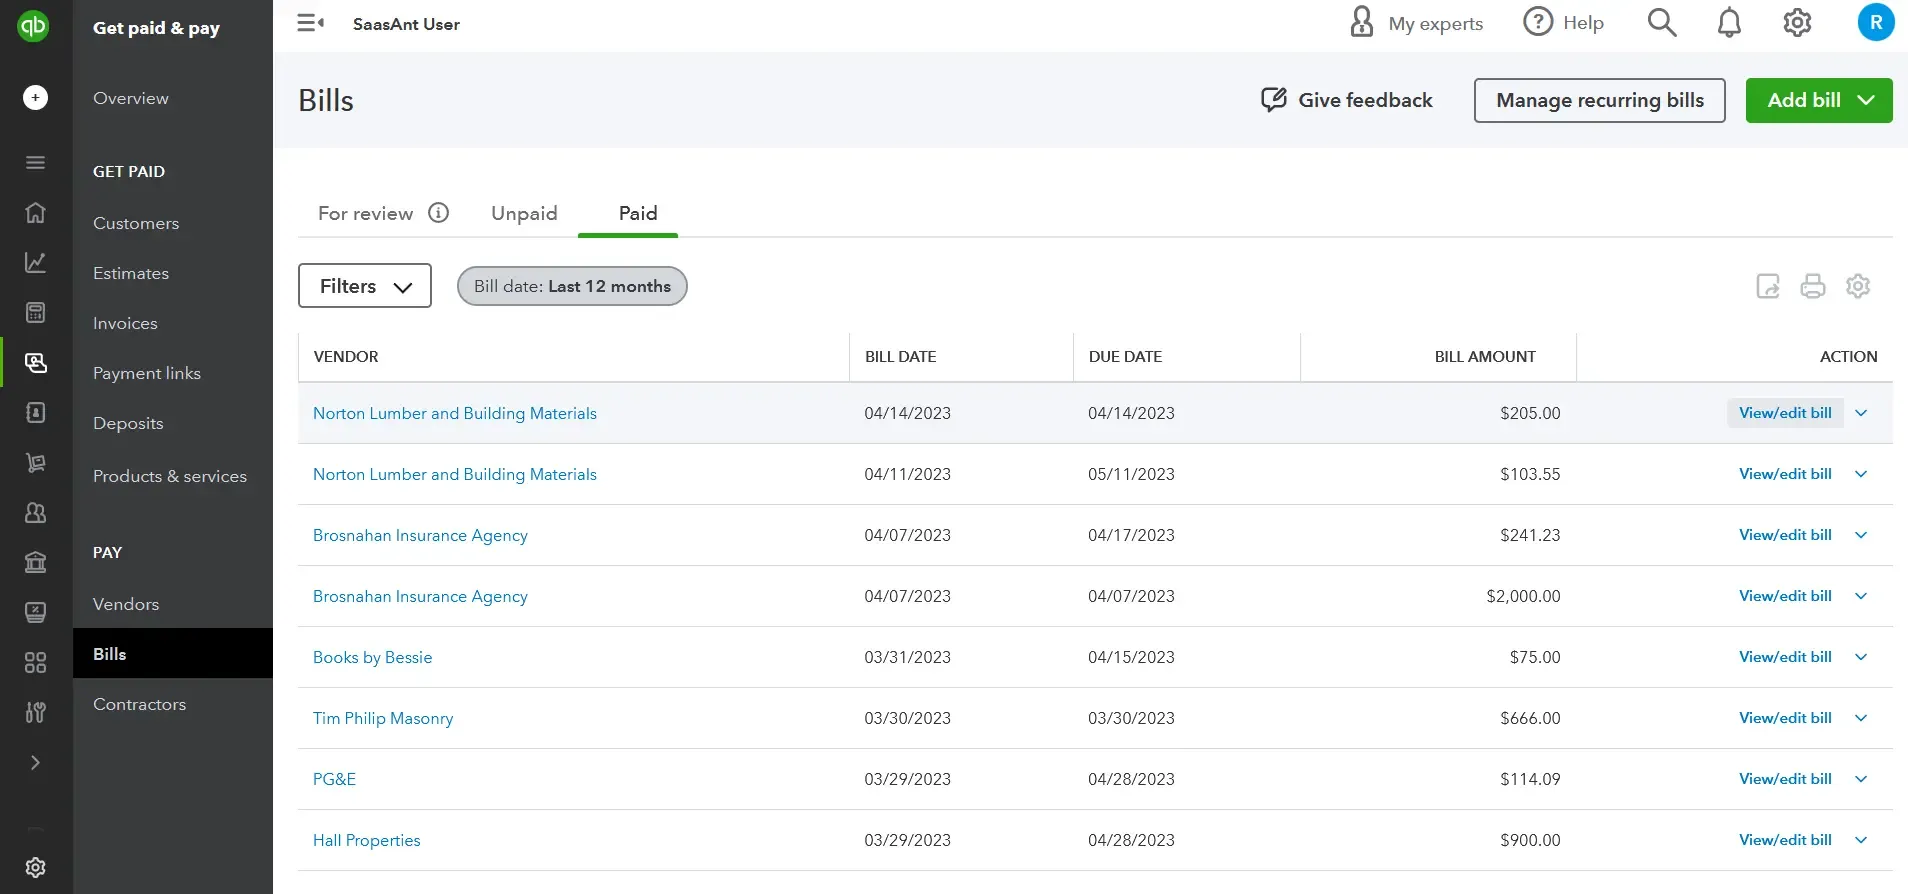Click the print icon above table
The image size is (1908, 894).
(x=1813, y=286)
